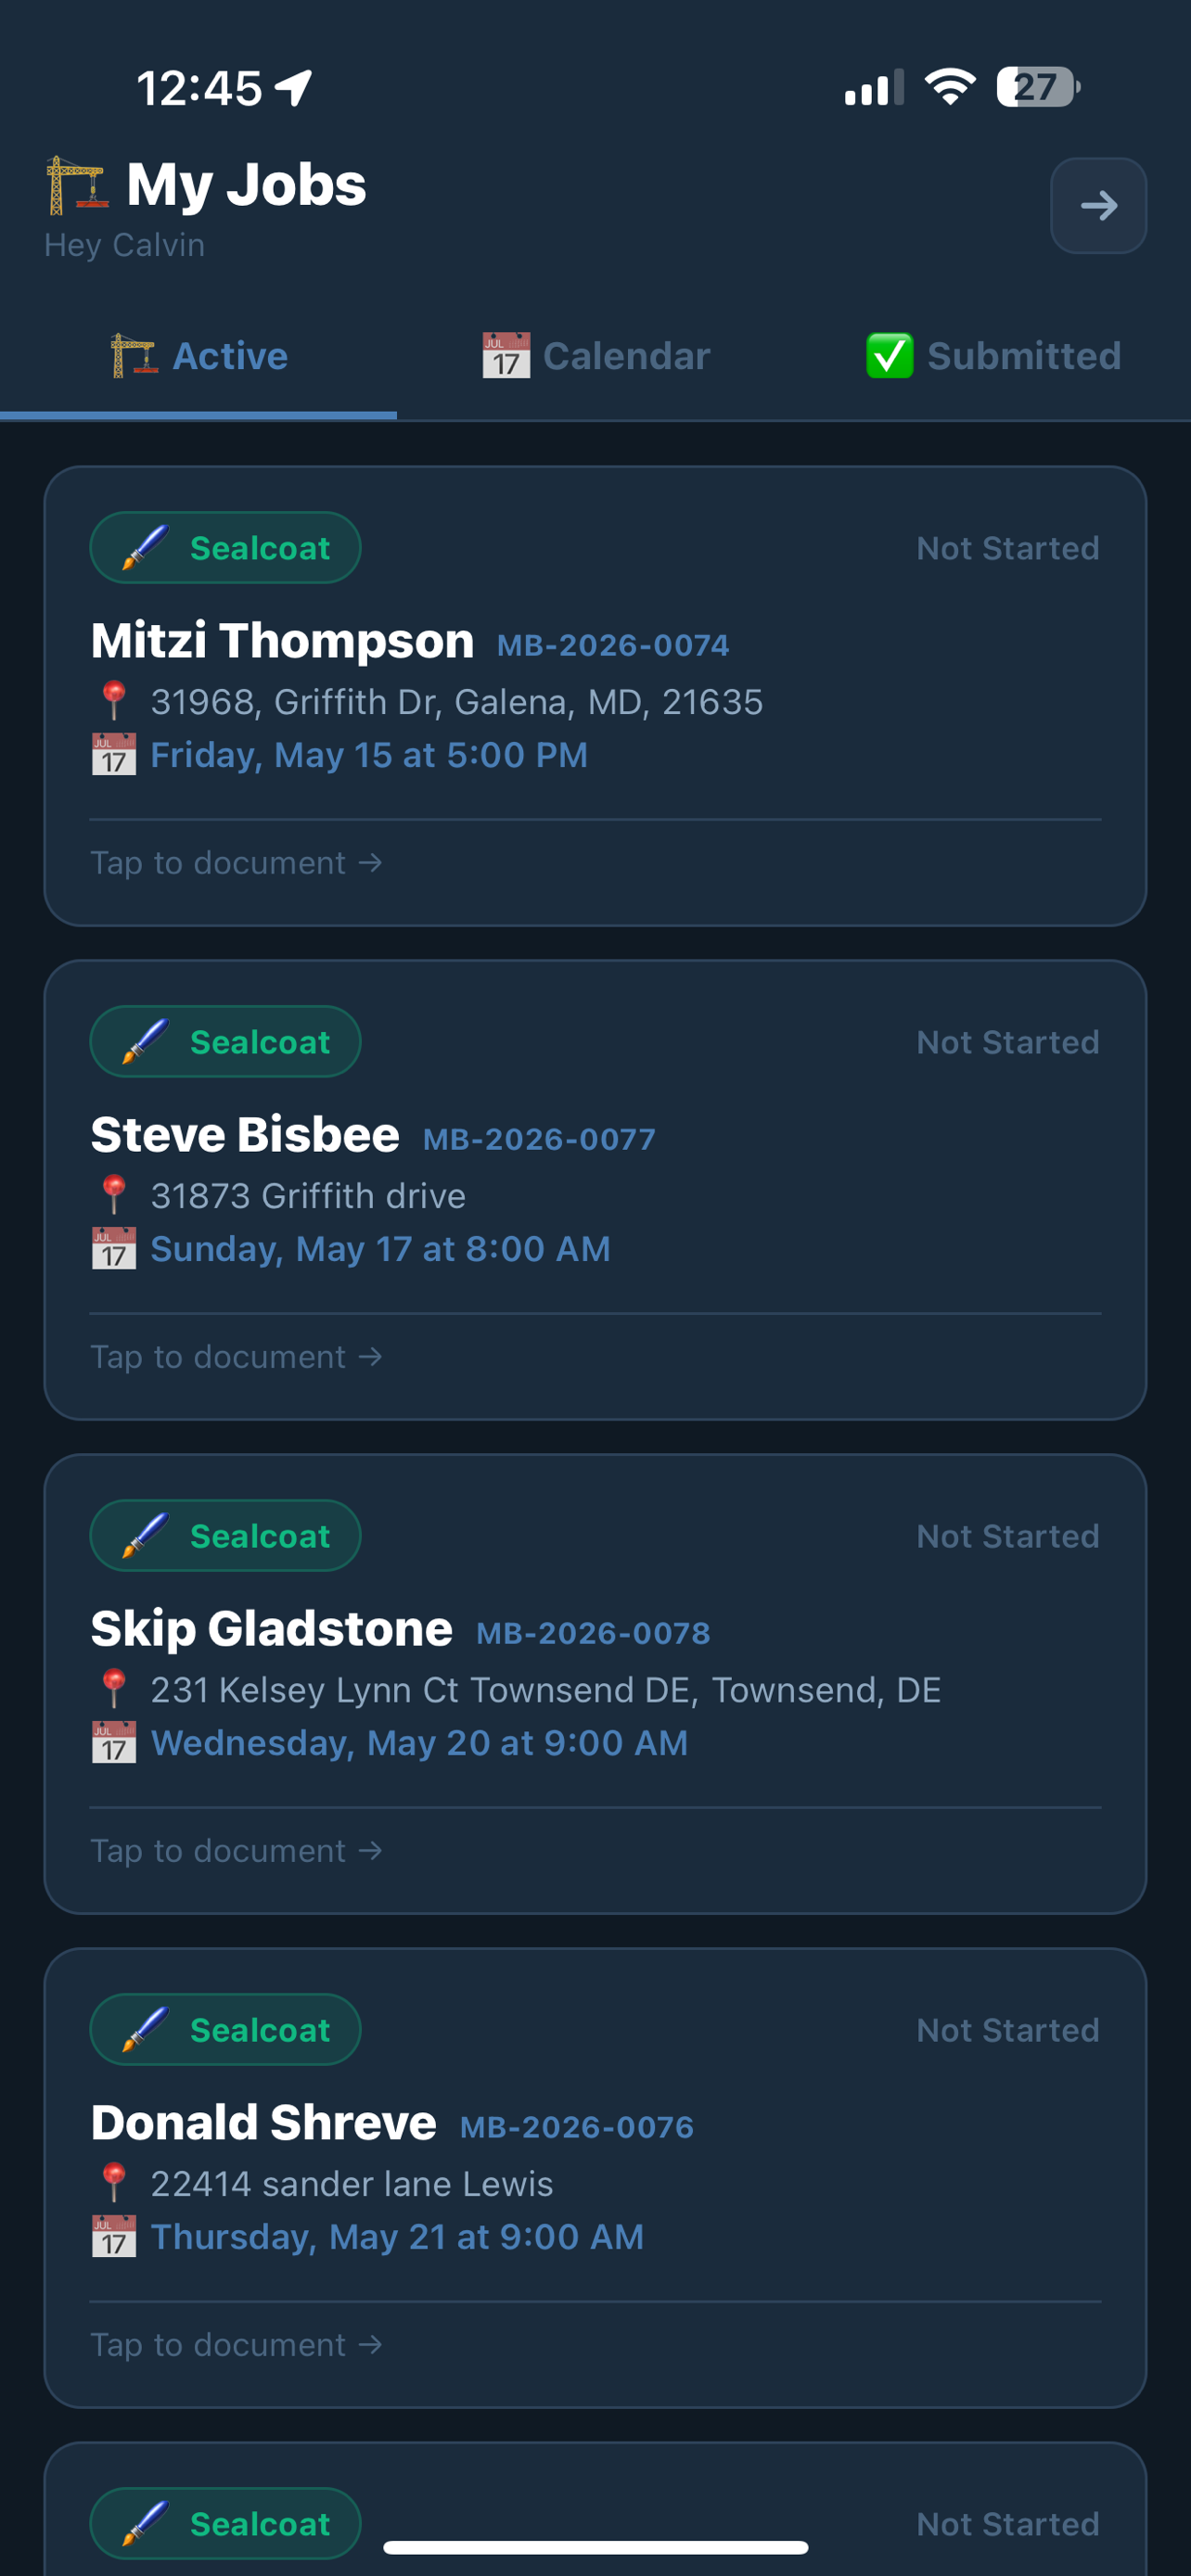The image size is (1191, 2576).
Task: Tap the calendar icon beside Sunday, May 17
Action: pyautogui.click(x=114, y=1248)
